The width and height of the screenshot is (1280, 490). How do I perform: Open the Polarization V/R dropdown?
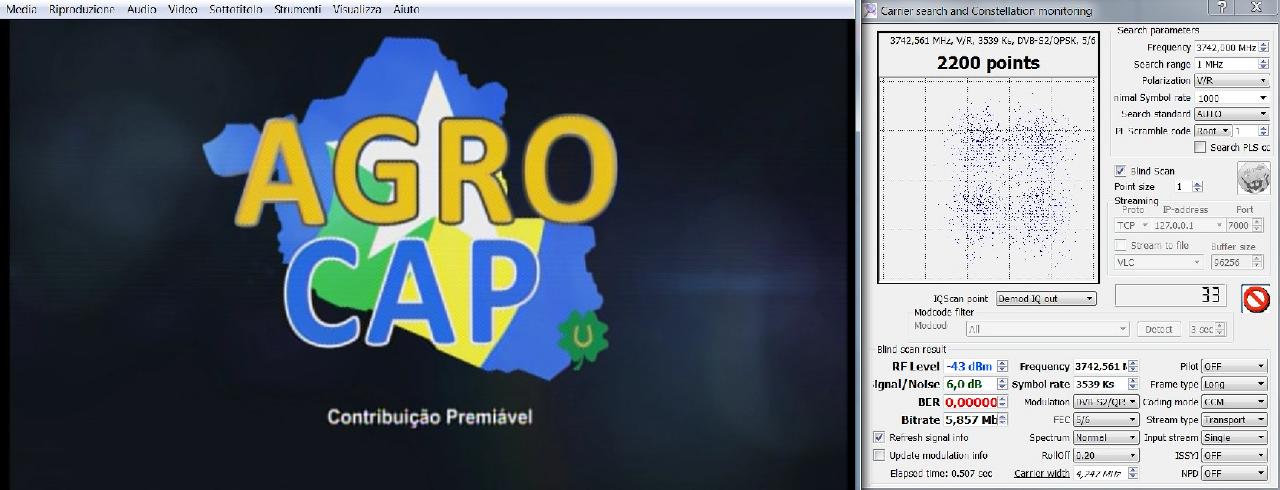pos(1231,80)
